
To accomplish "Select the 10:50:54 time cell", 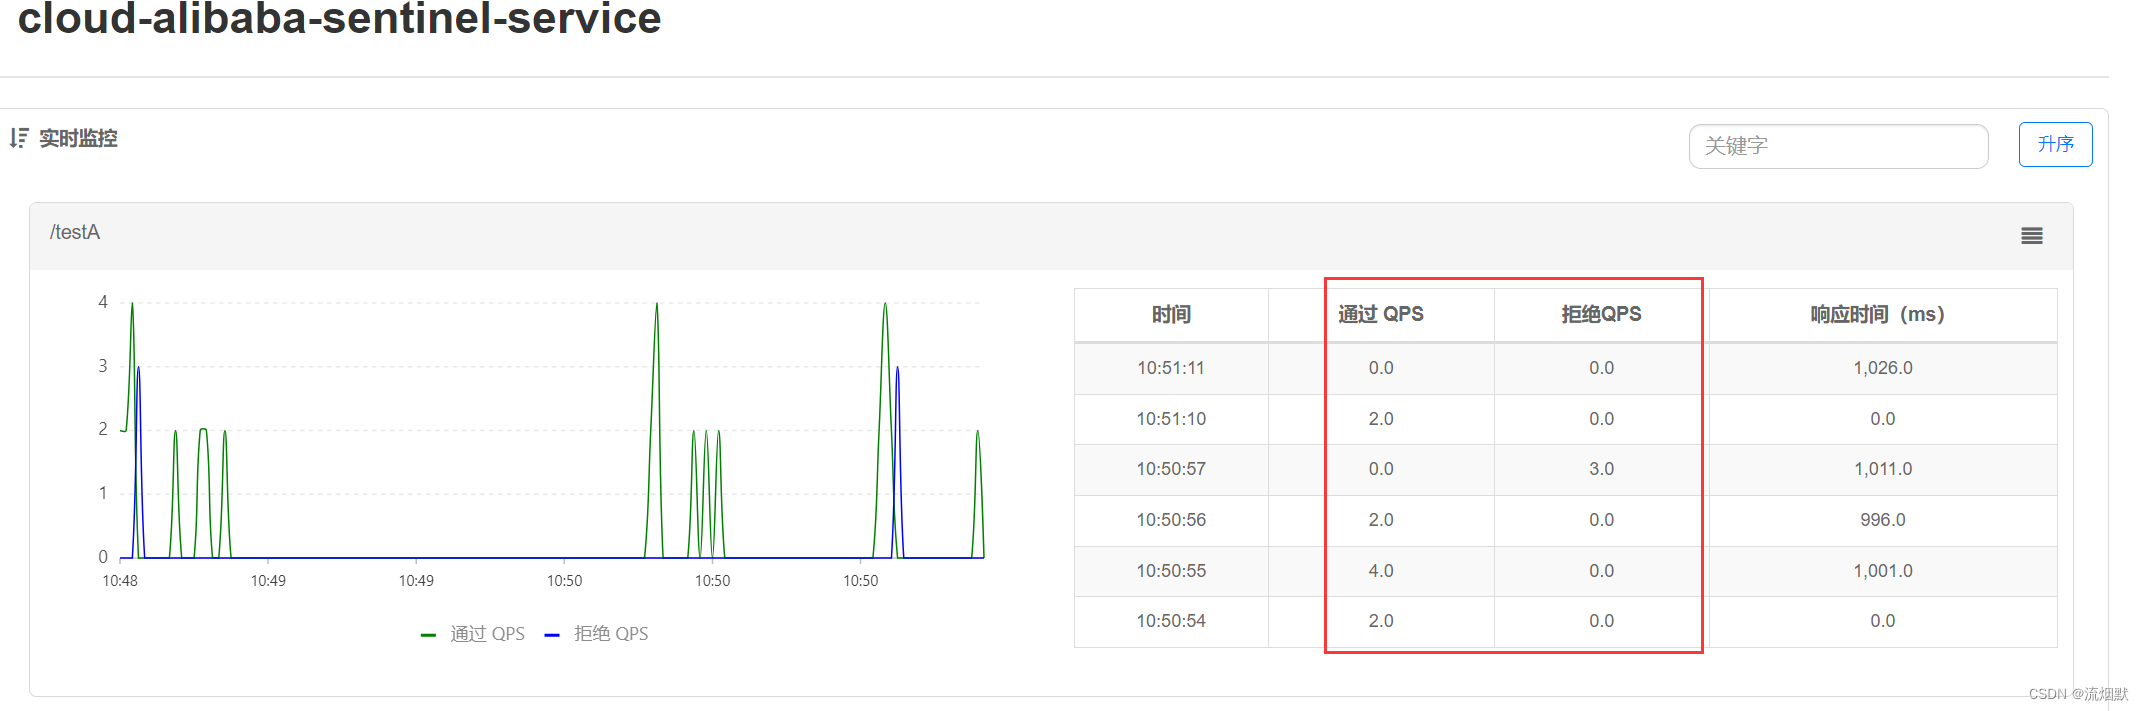I will [x=1171, y=621].
